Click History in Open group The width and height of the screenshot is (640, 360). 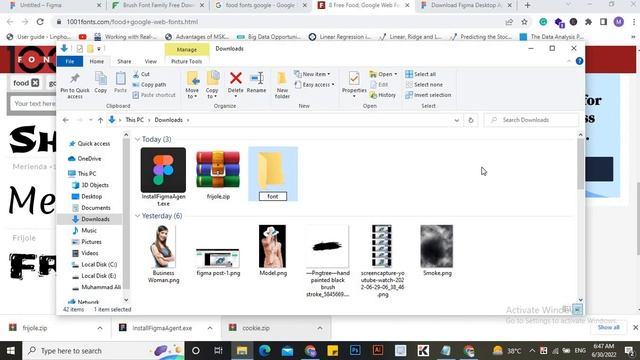pos(382,95)
